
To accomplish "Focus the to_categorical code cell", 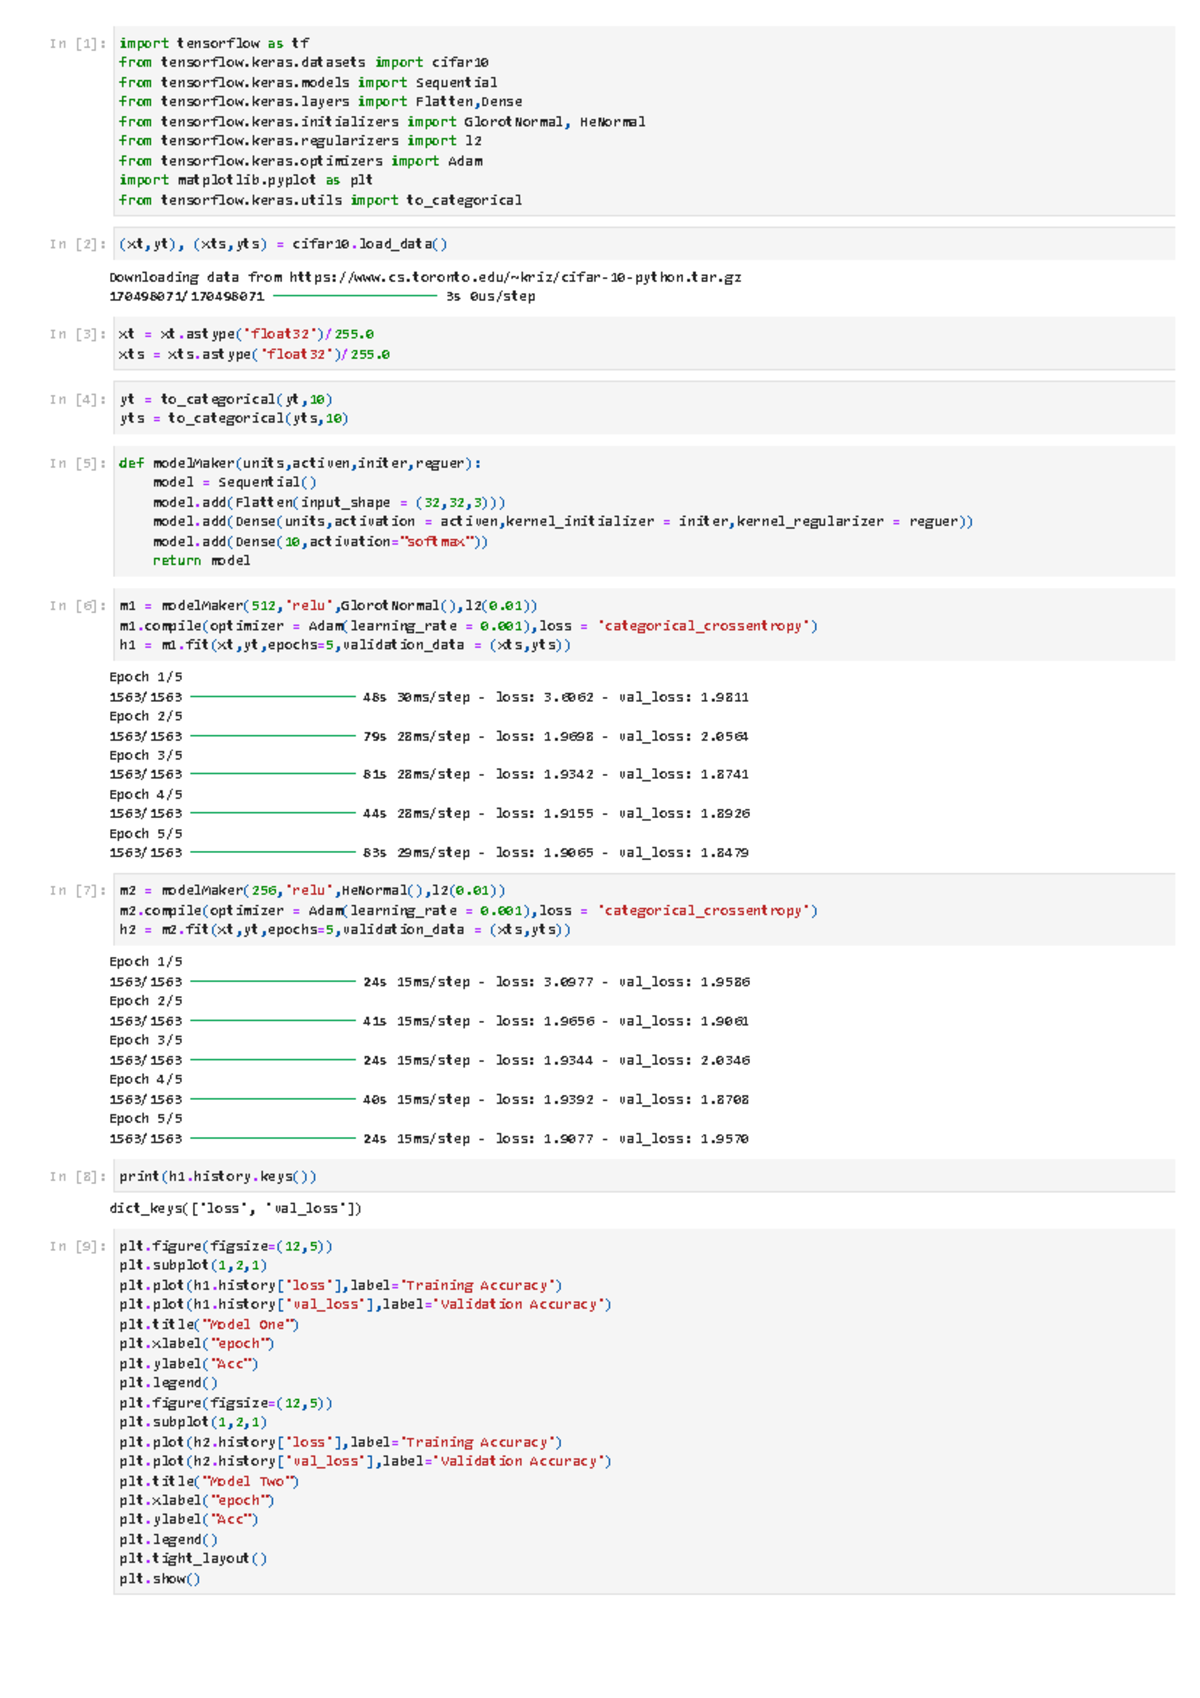I will (640, 409).
